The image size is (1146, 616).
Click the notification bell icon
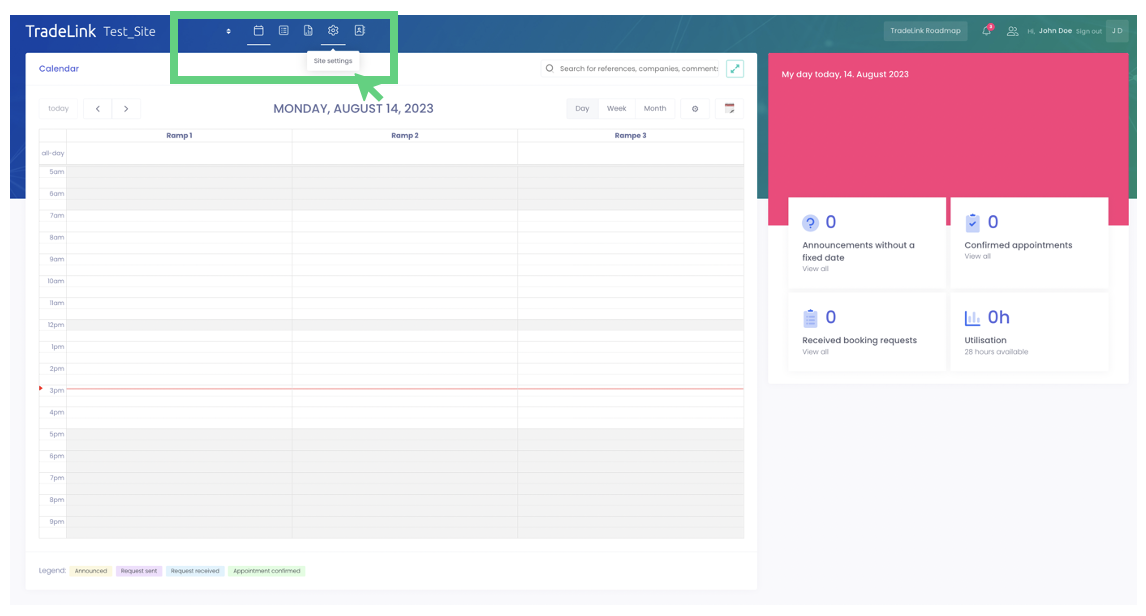(987, 31)
